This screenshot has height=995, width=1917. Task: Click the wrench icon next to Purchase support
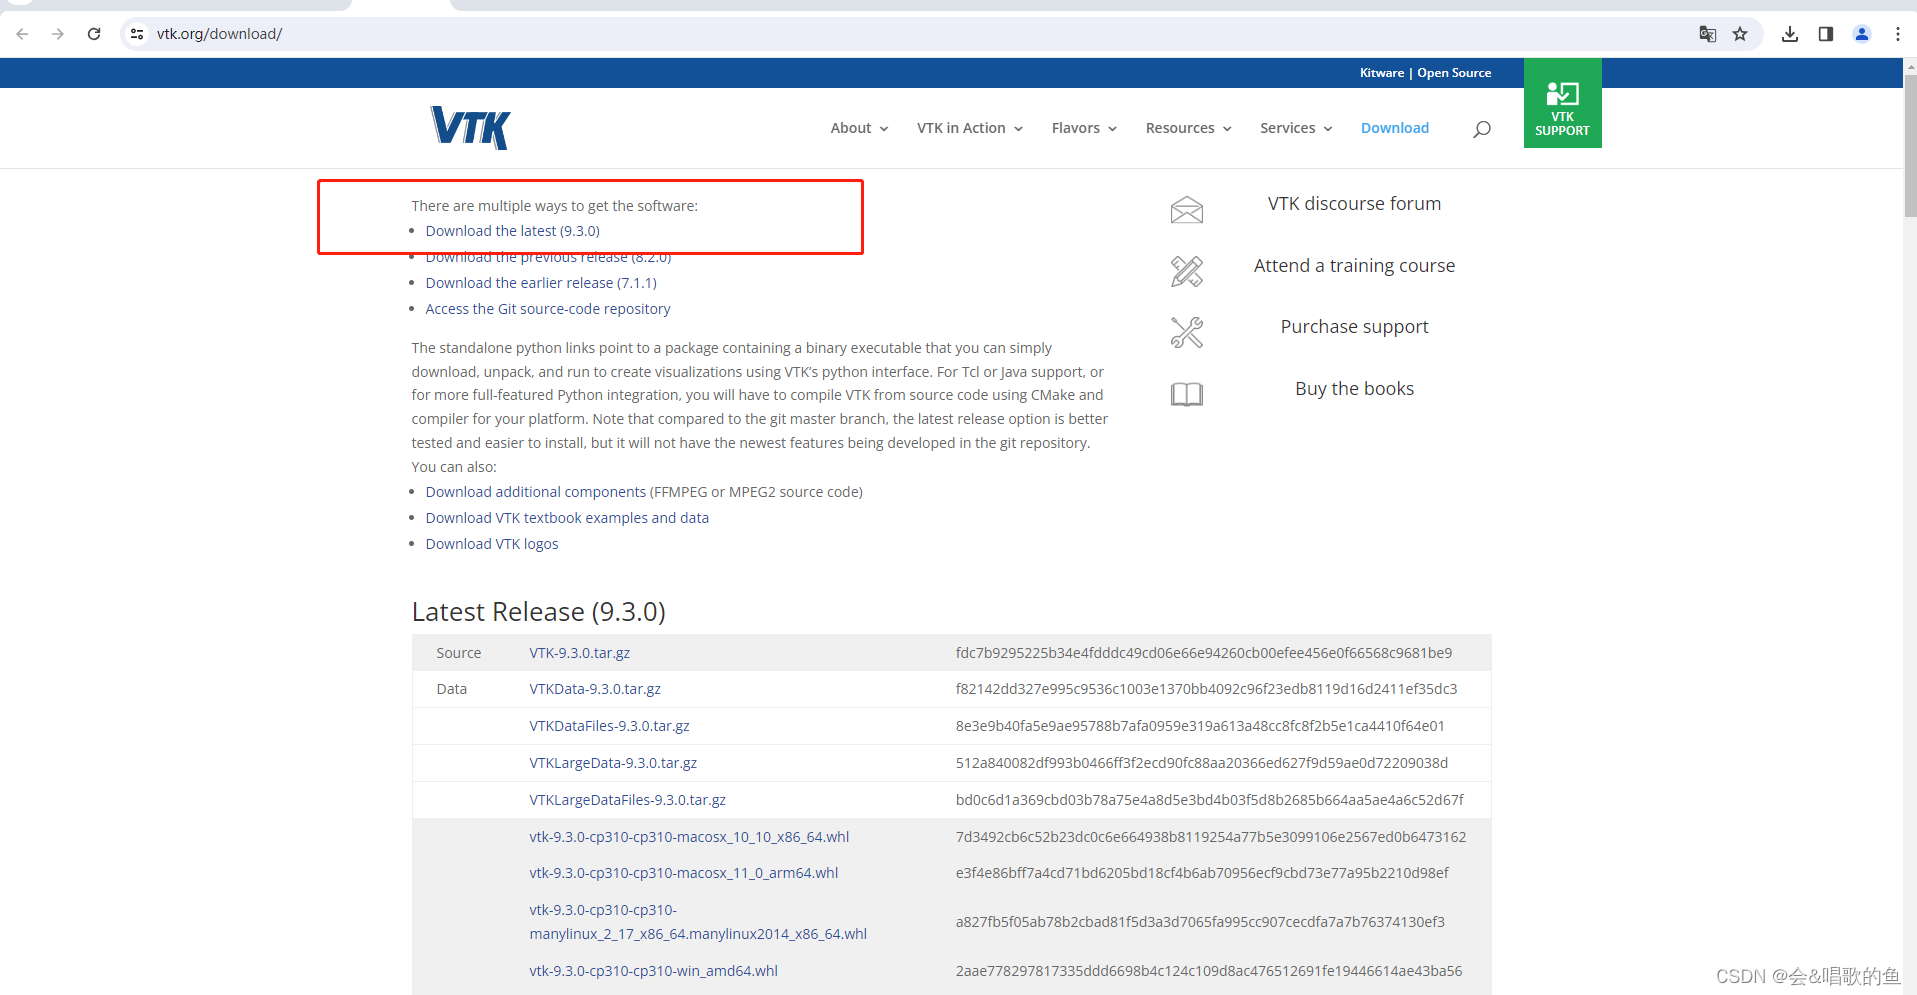tap(1186, 332)
